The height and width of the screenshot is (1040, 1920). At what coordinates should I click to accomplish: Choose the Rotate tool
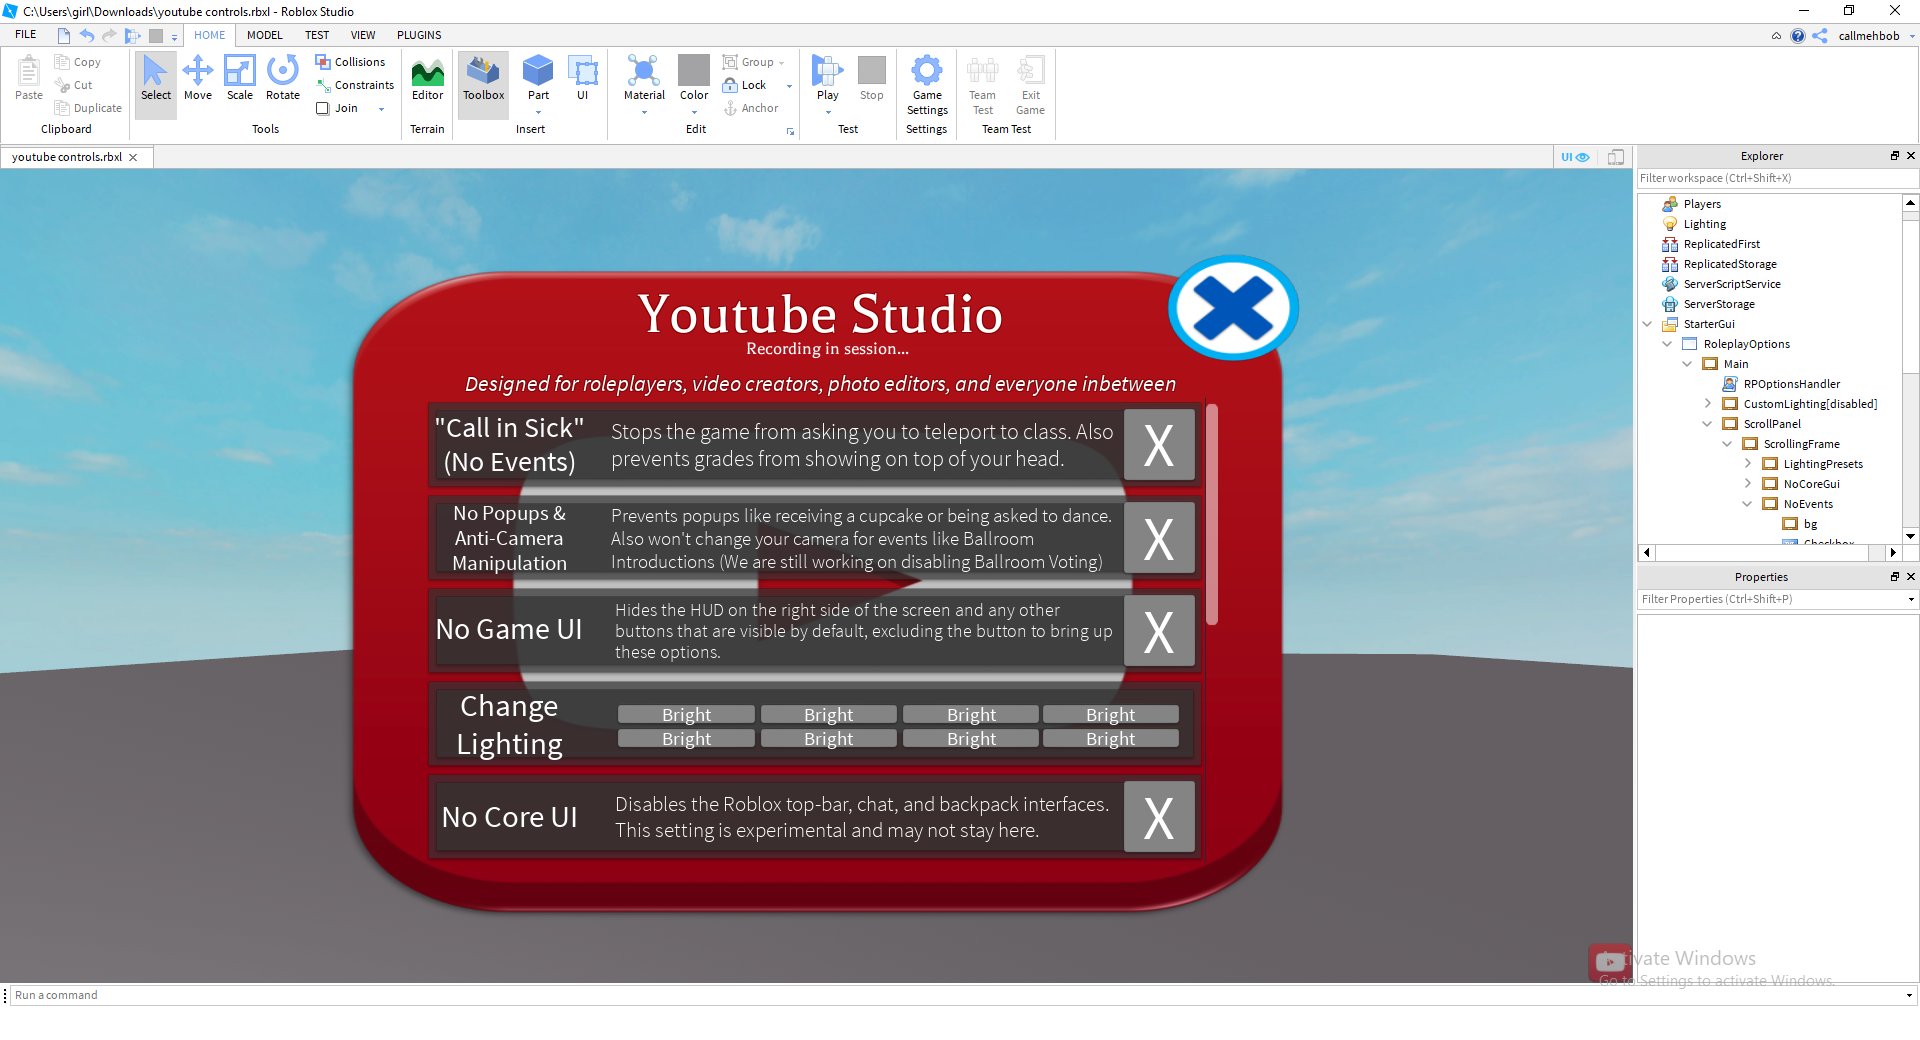283,78
